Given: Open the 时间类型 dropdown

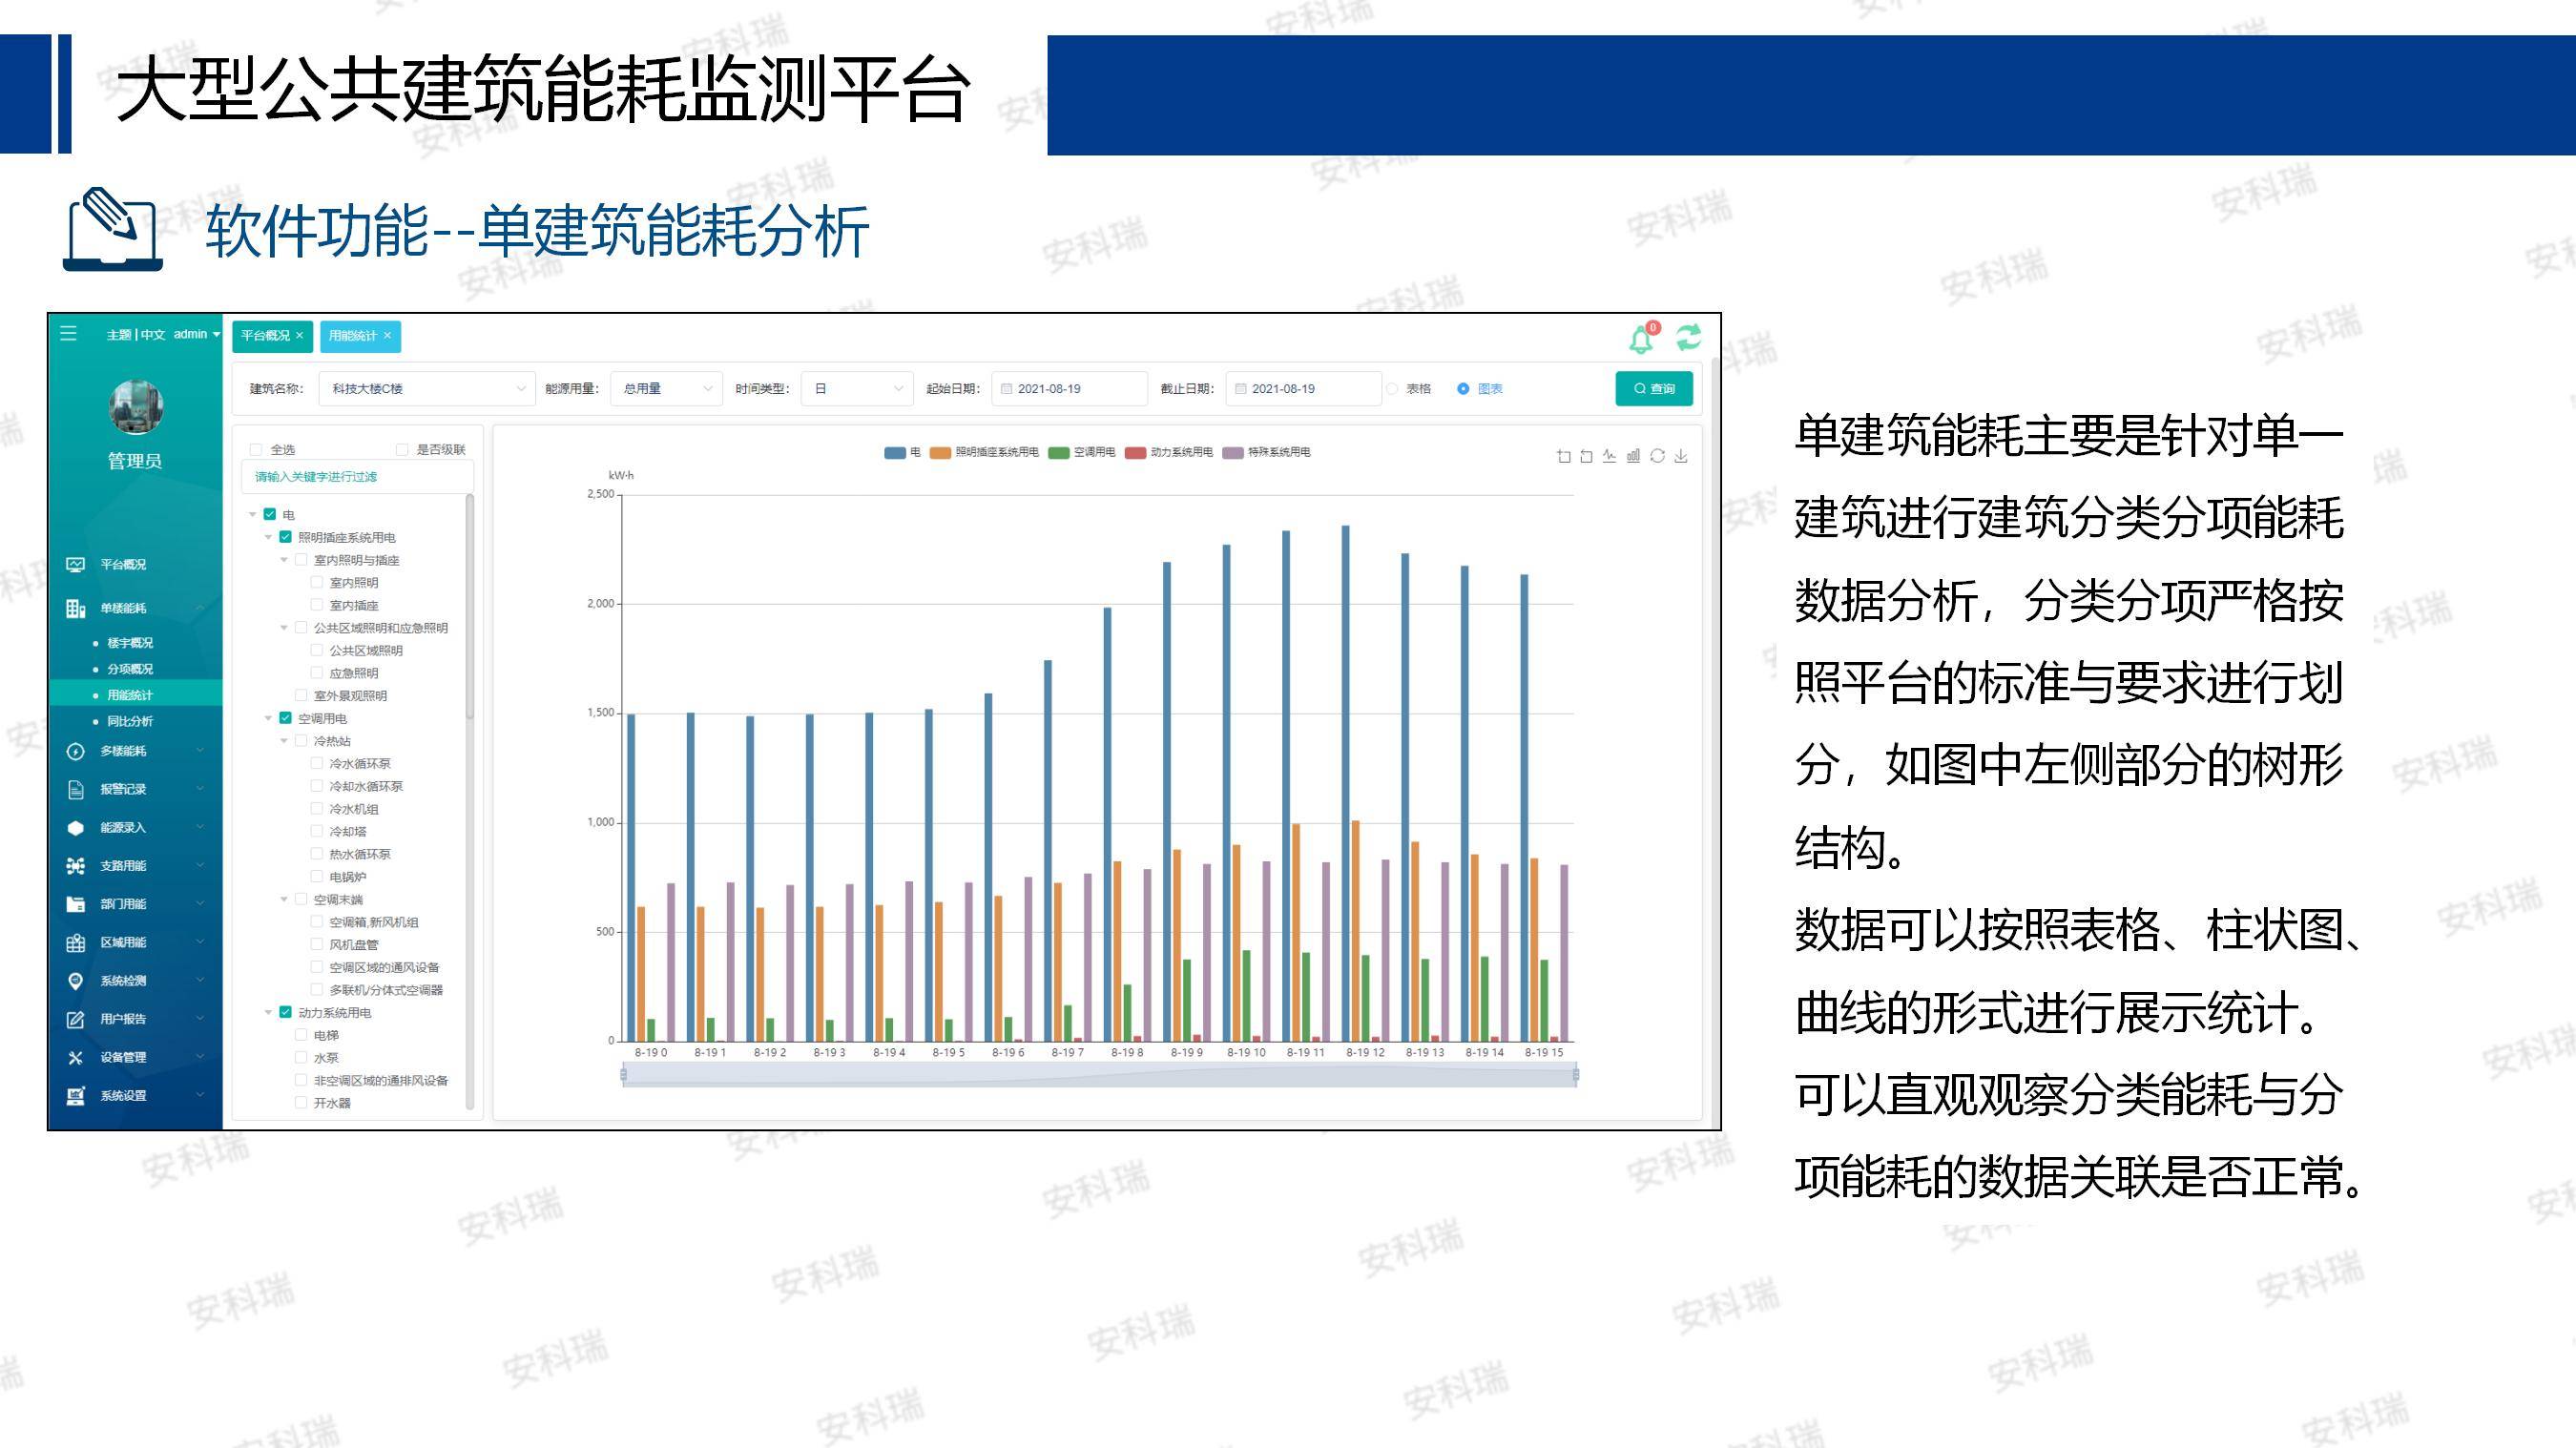Looking at the screenshot, I should (x=857, y=388).
